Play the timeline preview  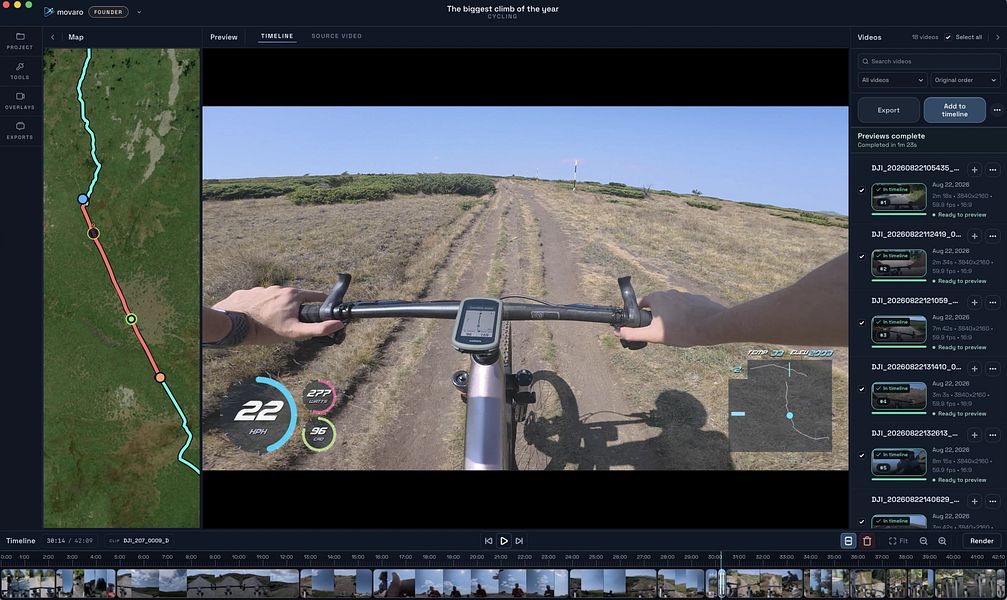coord(504,541)
